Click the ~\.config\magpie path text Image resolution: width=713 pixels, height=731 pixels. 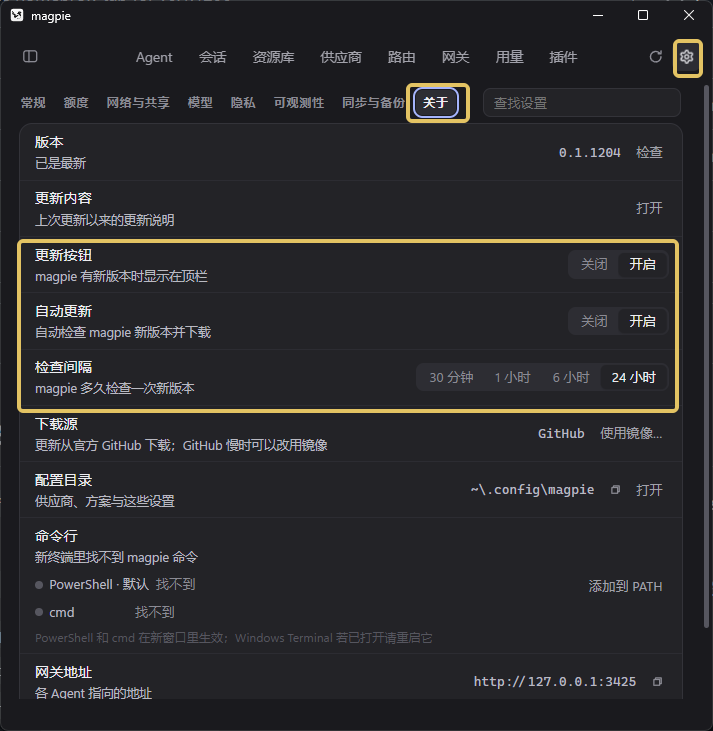tap(532, 490)
